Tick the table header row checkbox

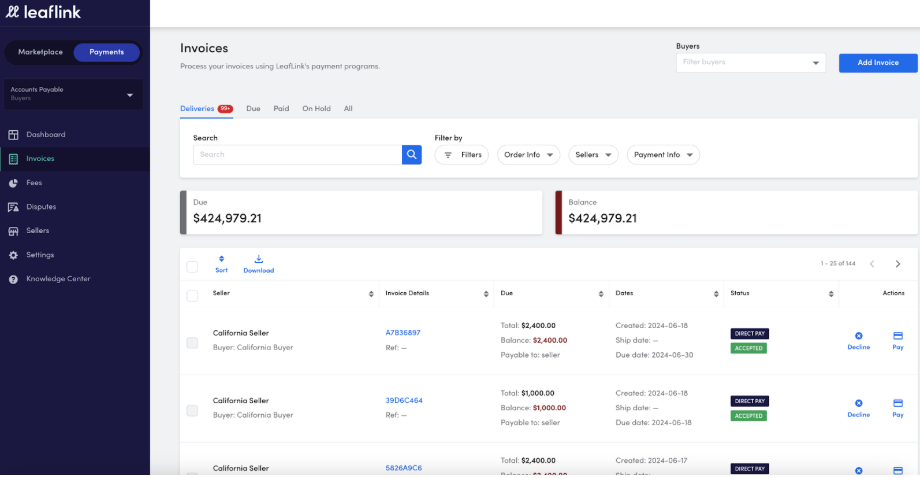192,296
